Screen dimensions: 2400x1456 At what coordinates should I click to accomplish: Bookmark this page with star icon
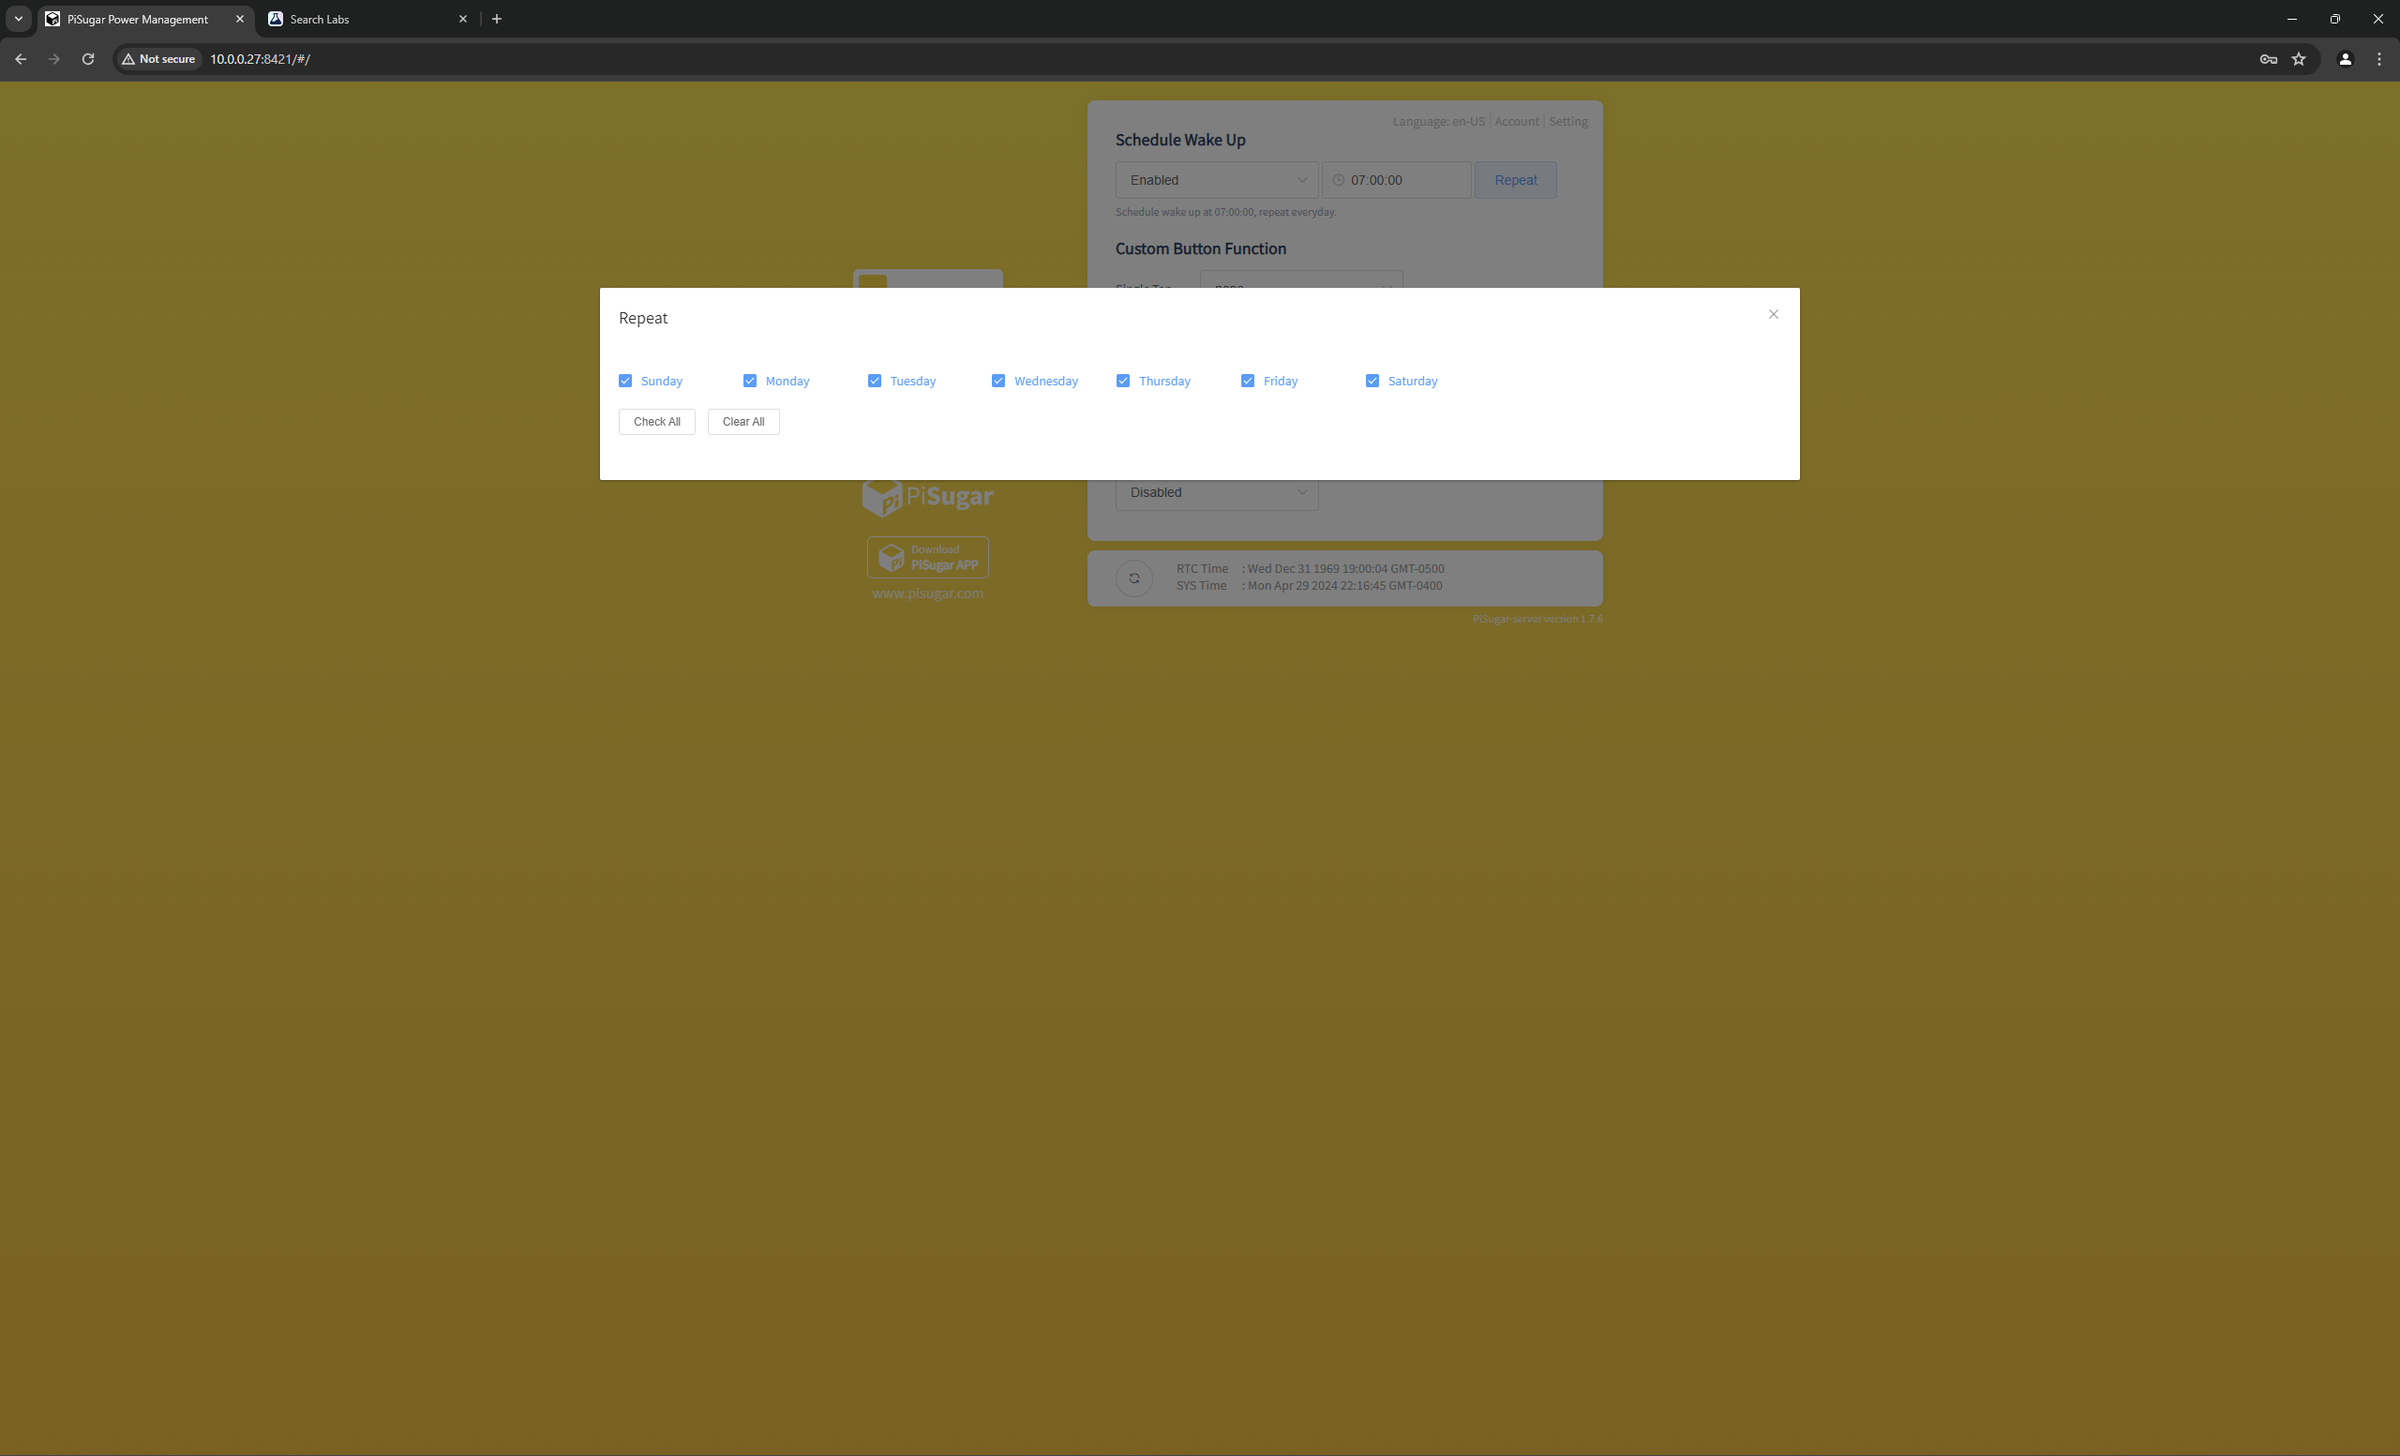click(2299, 59)
